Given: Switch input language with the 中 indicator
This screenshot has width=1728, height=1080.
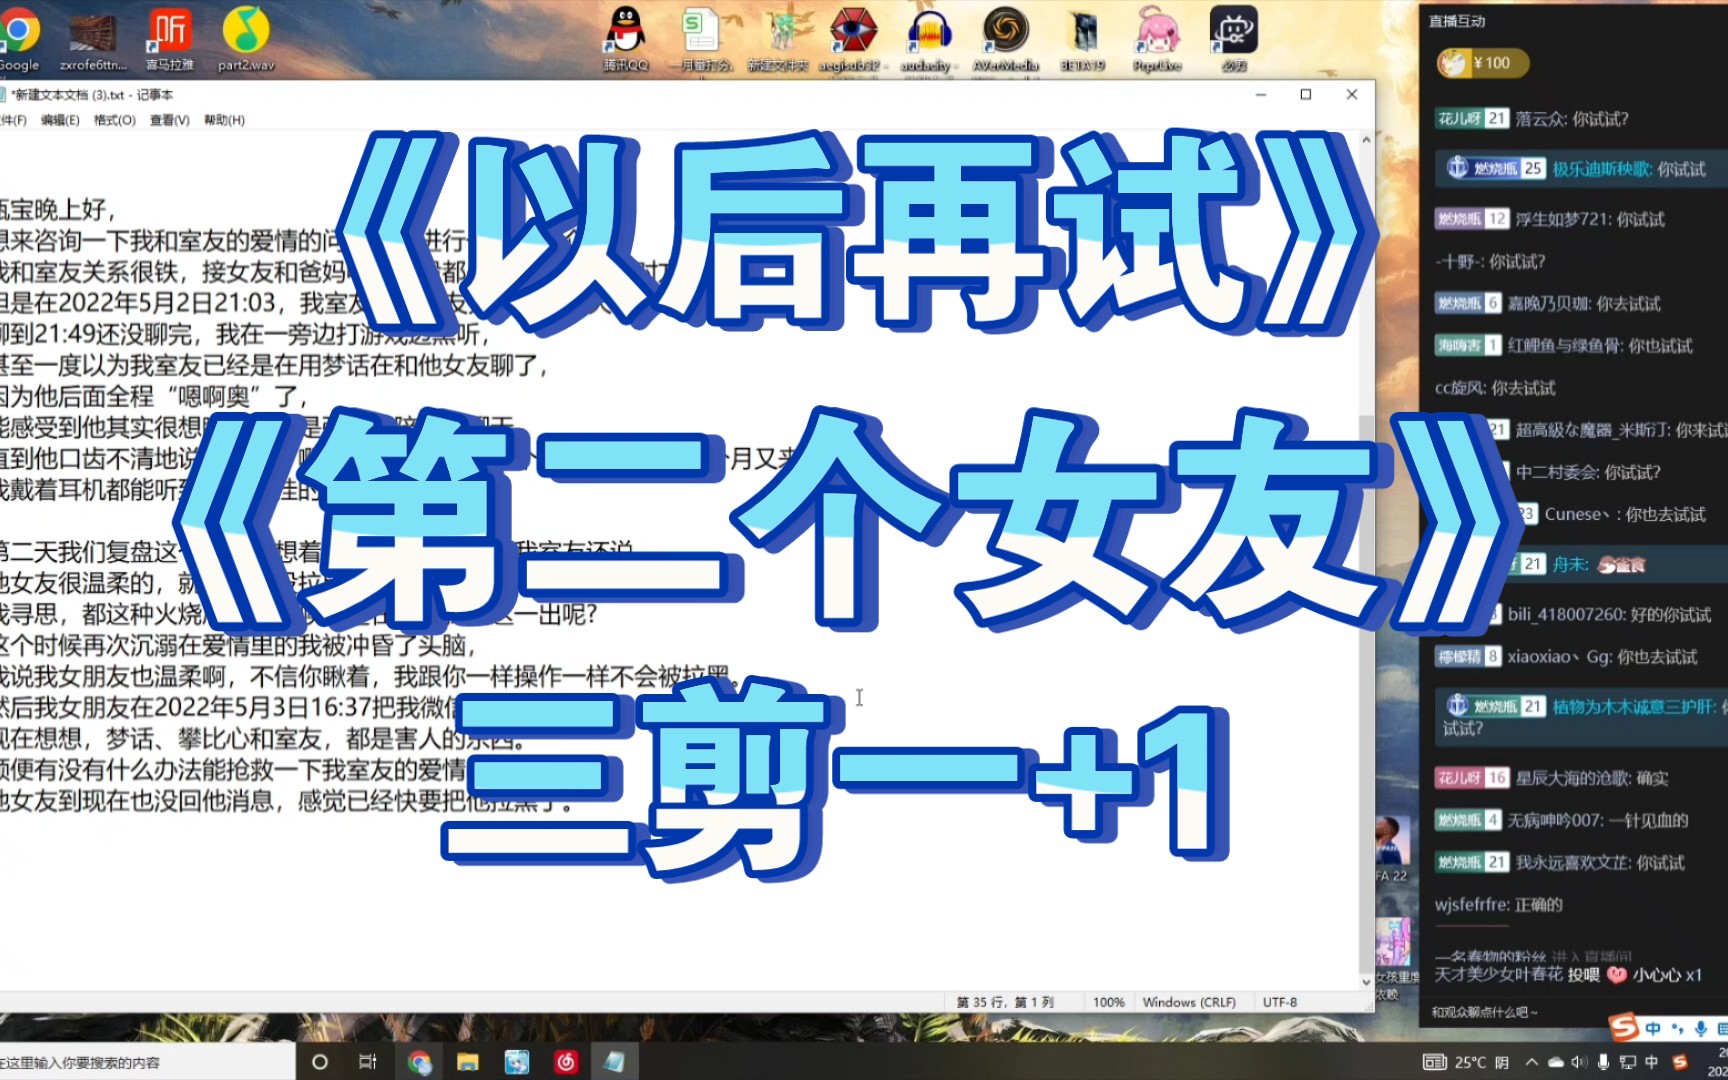Looking at the screenshot, I should [x=1652, y=1062].
